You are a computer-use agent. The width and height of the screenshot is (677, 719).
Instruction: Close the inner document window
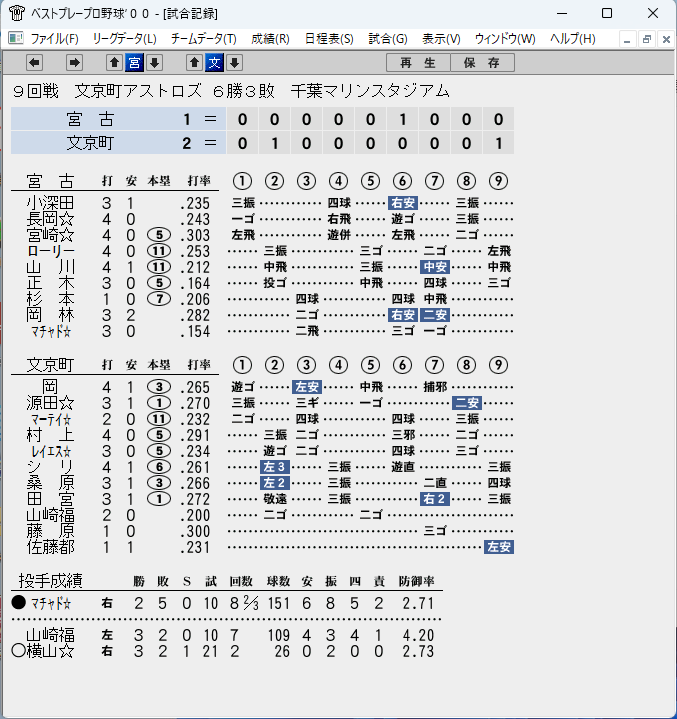(666, 39)
